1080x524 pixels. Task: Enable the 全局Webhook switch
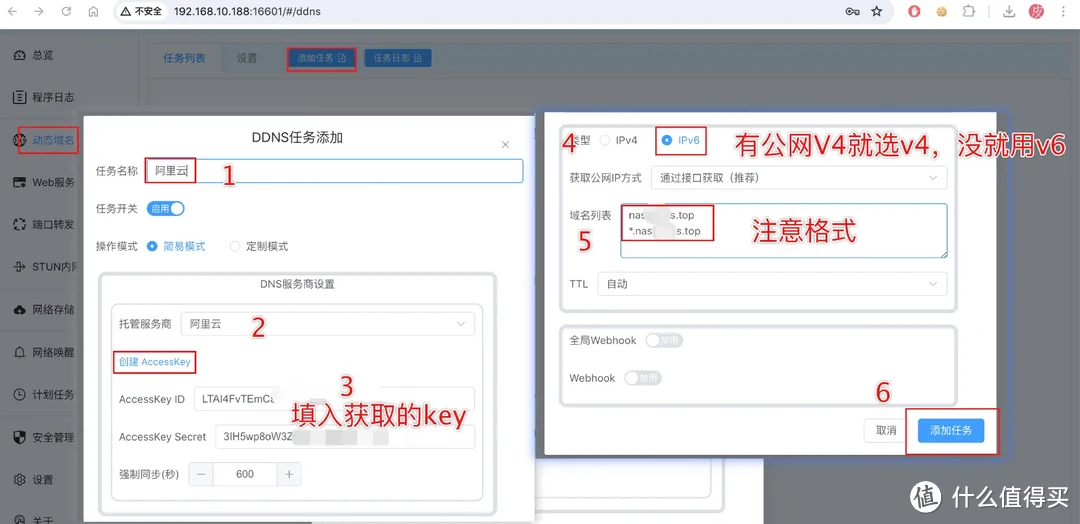[x=664, y=341]
